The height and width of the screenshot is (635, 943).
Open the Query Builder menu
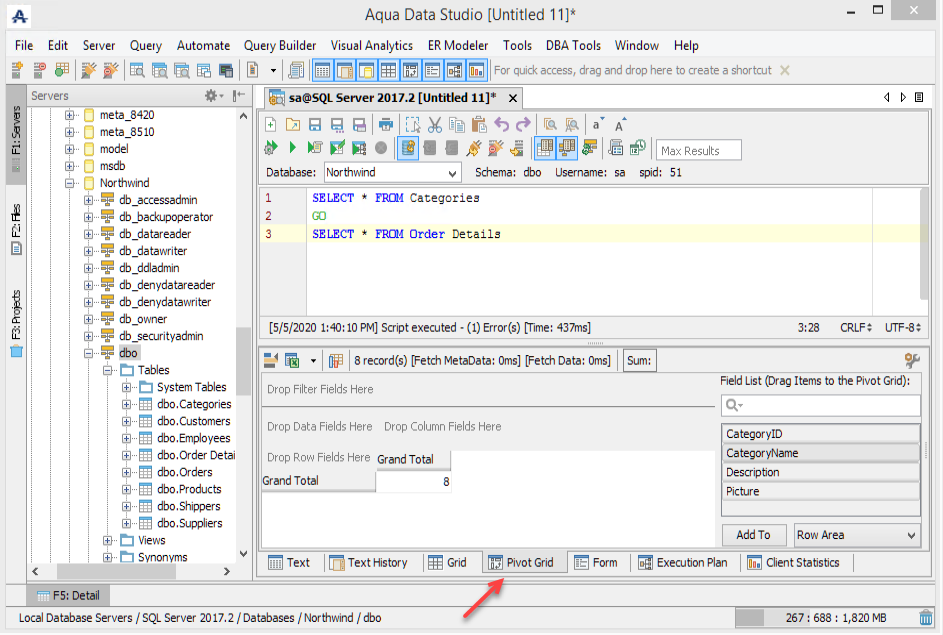coord(279,45)
